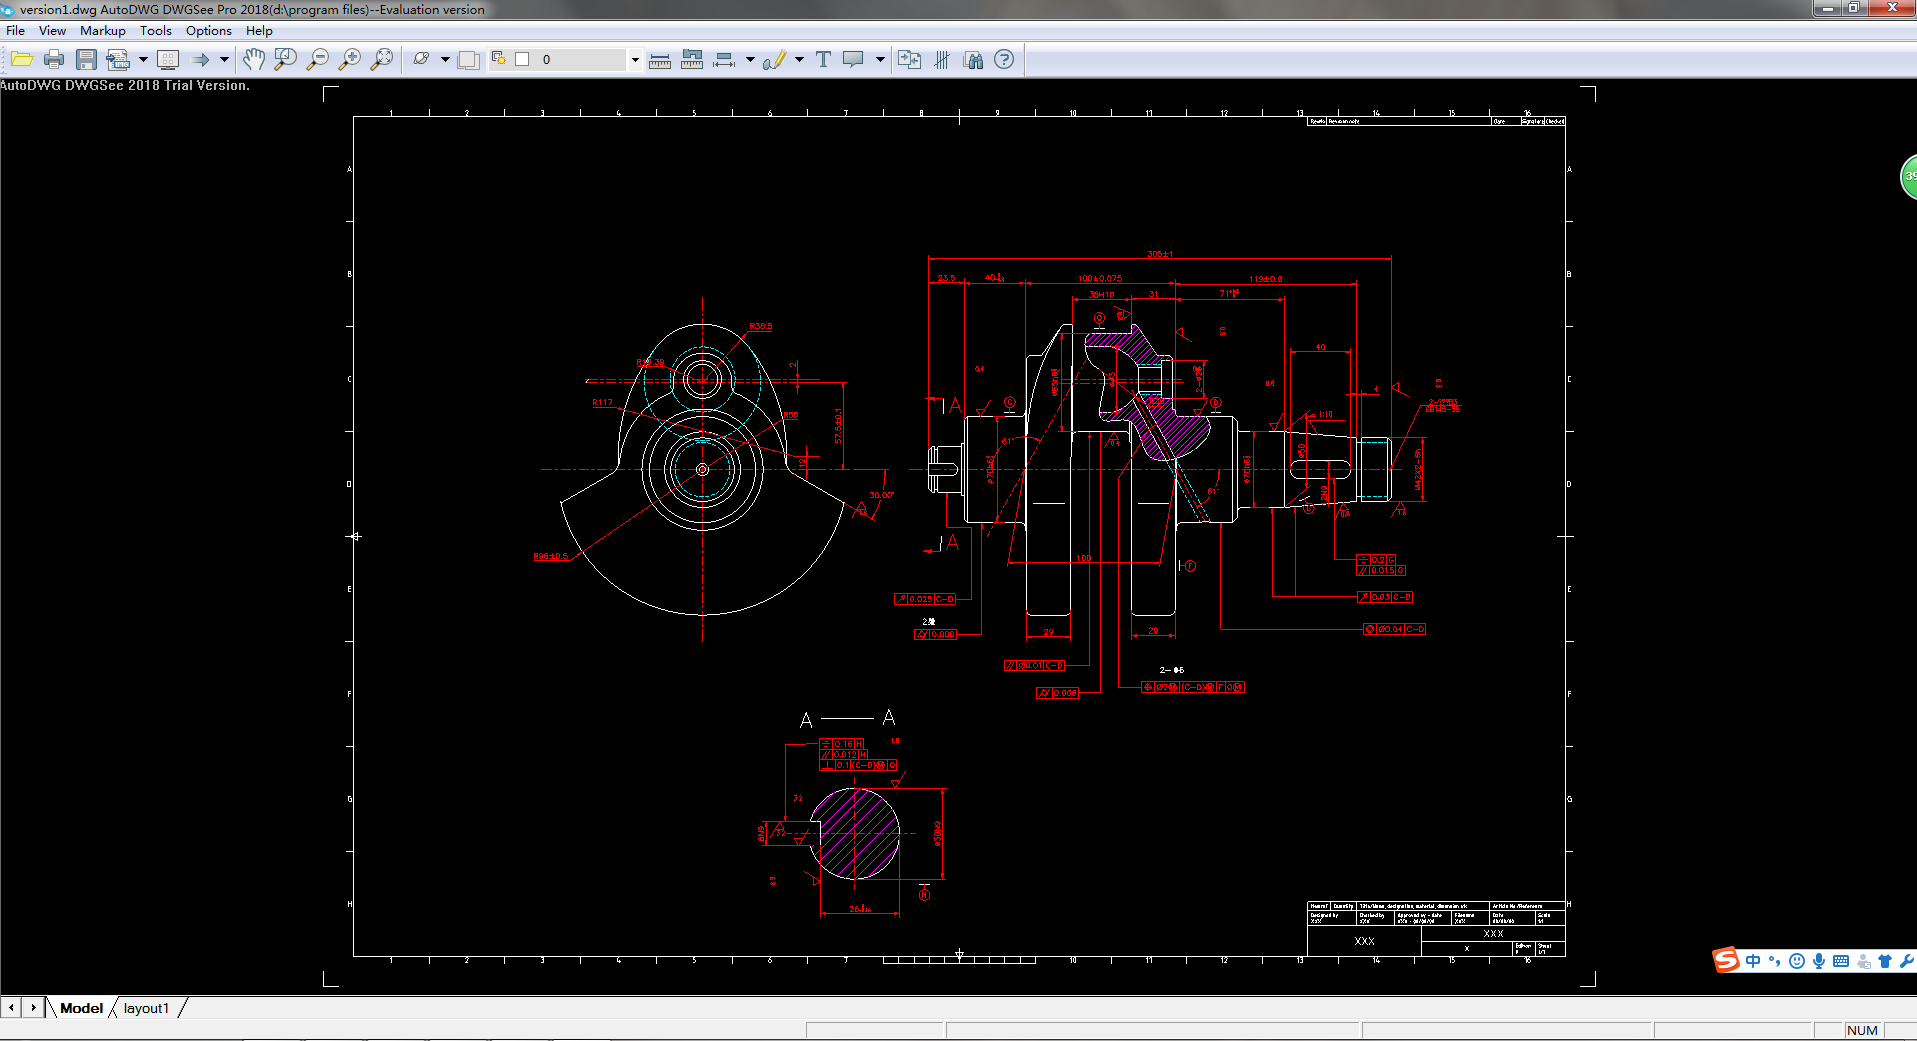Open the binoculars Find tool
Viewport: 1917px width, 1041px height.
973,60
